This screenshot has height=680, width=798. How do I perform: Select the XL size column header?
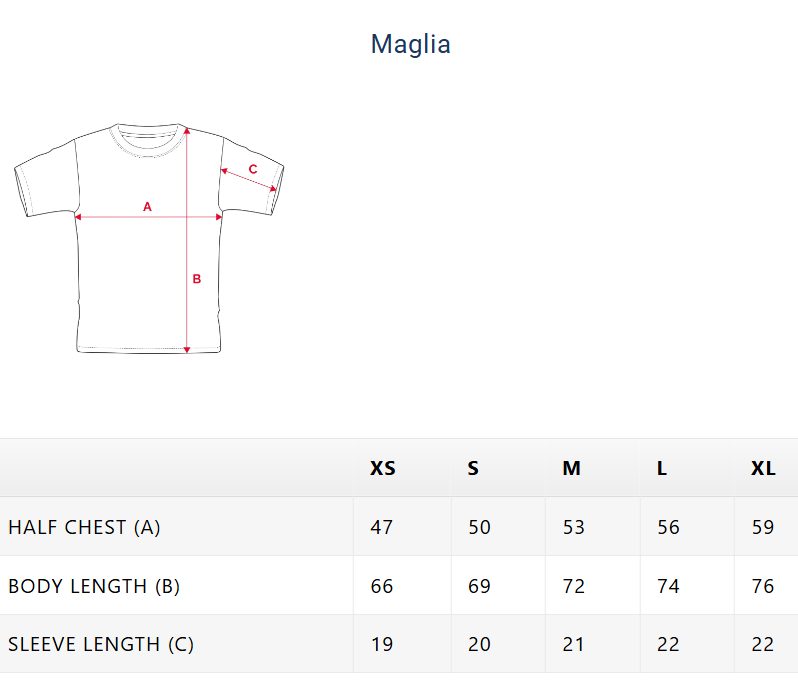pos(763,468)
